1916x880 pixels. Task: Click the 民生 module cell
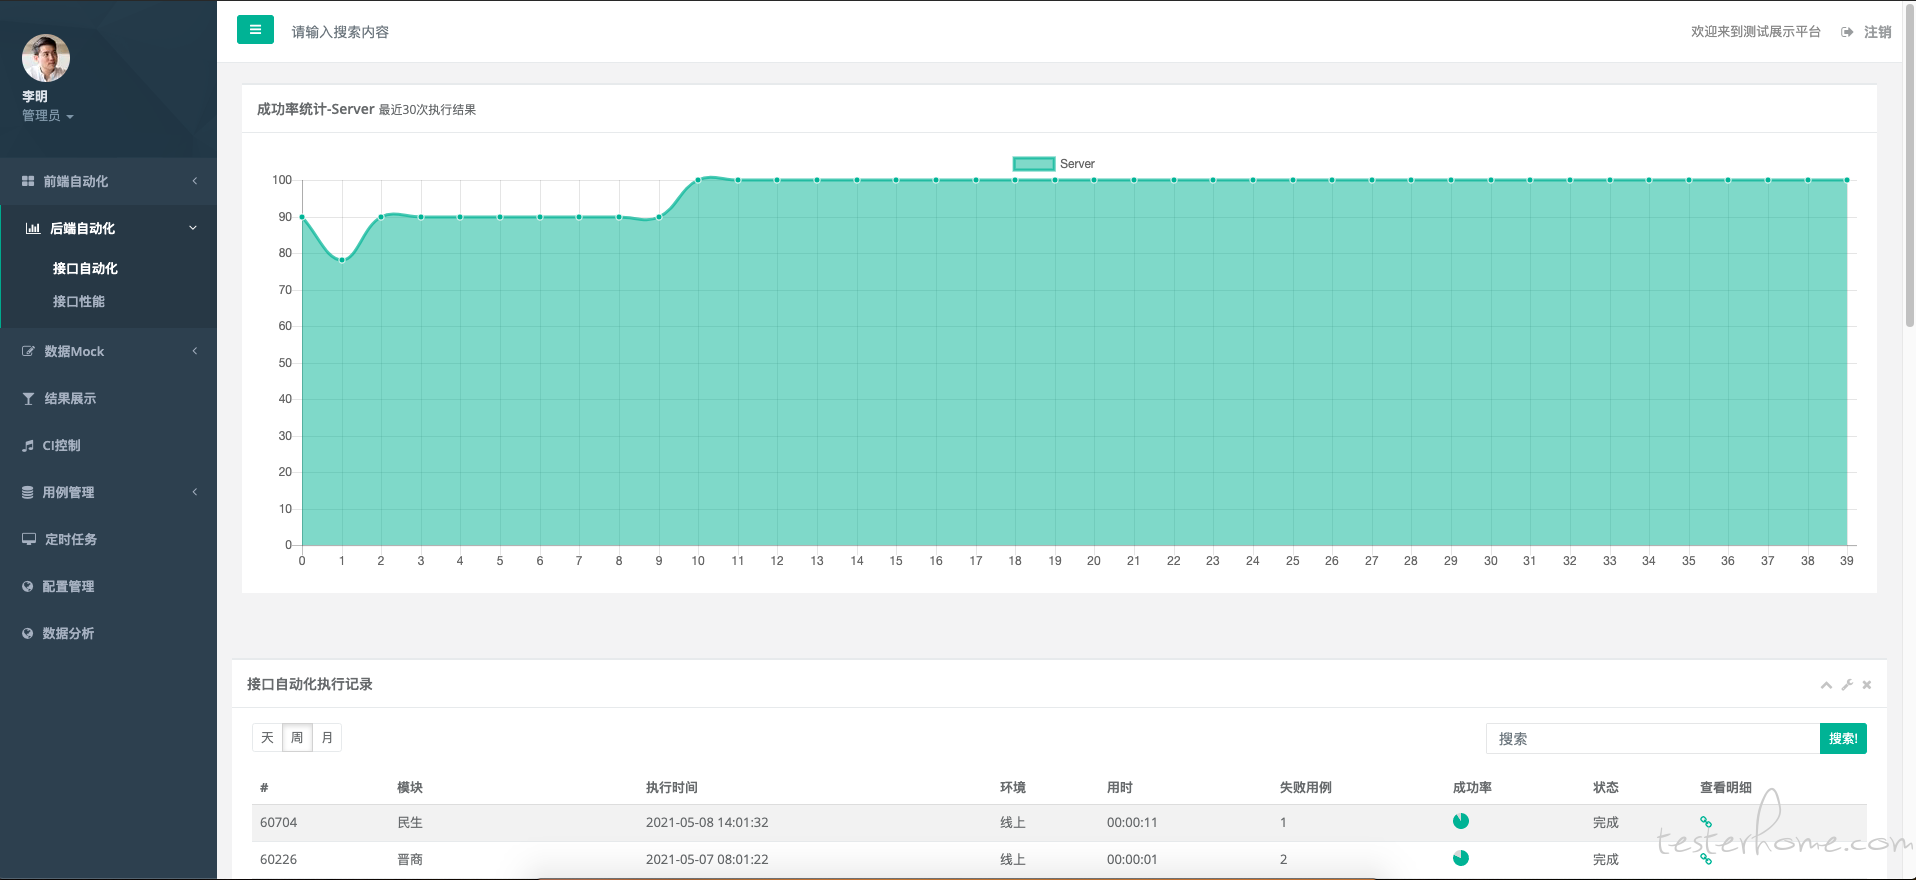coord(410,823)
